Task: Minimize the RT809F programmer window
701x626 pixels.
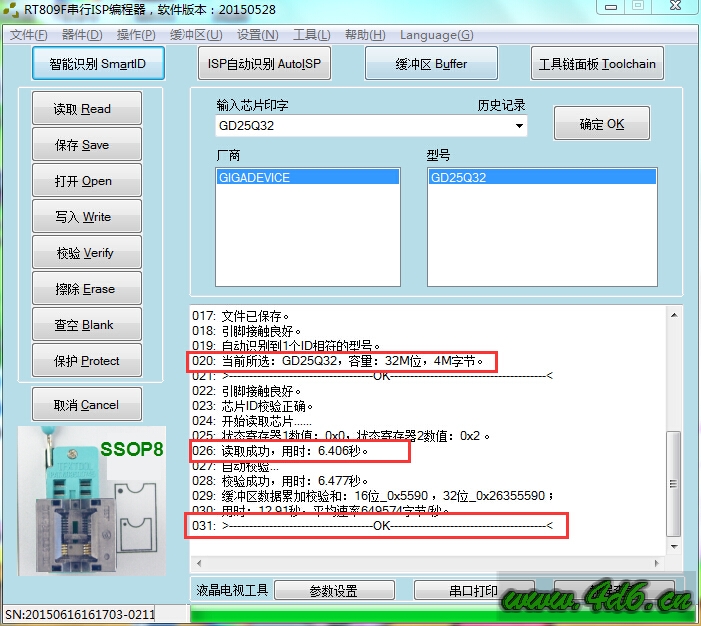Action: (611, 7)
